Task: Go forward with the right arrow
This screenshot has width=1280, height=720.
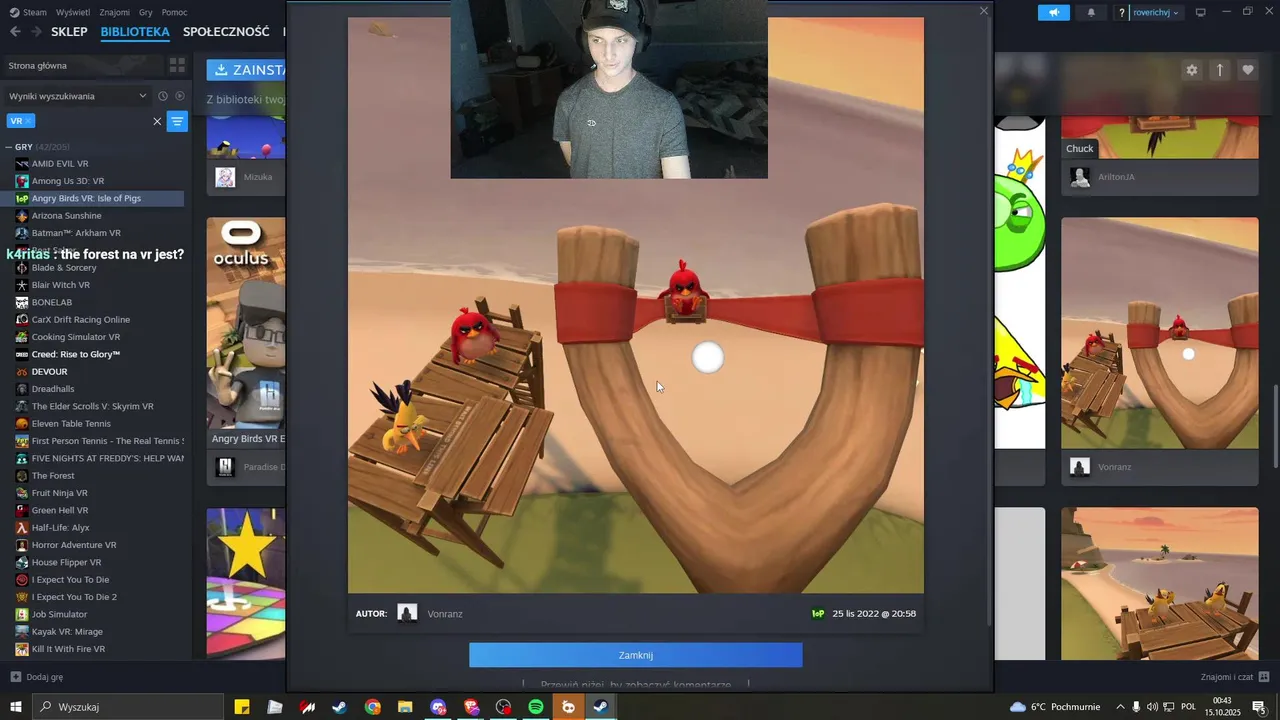Action: click(36, 32)
